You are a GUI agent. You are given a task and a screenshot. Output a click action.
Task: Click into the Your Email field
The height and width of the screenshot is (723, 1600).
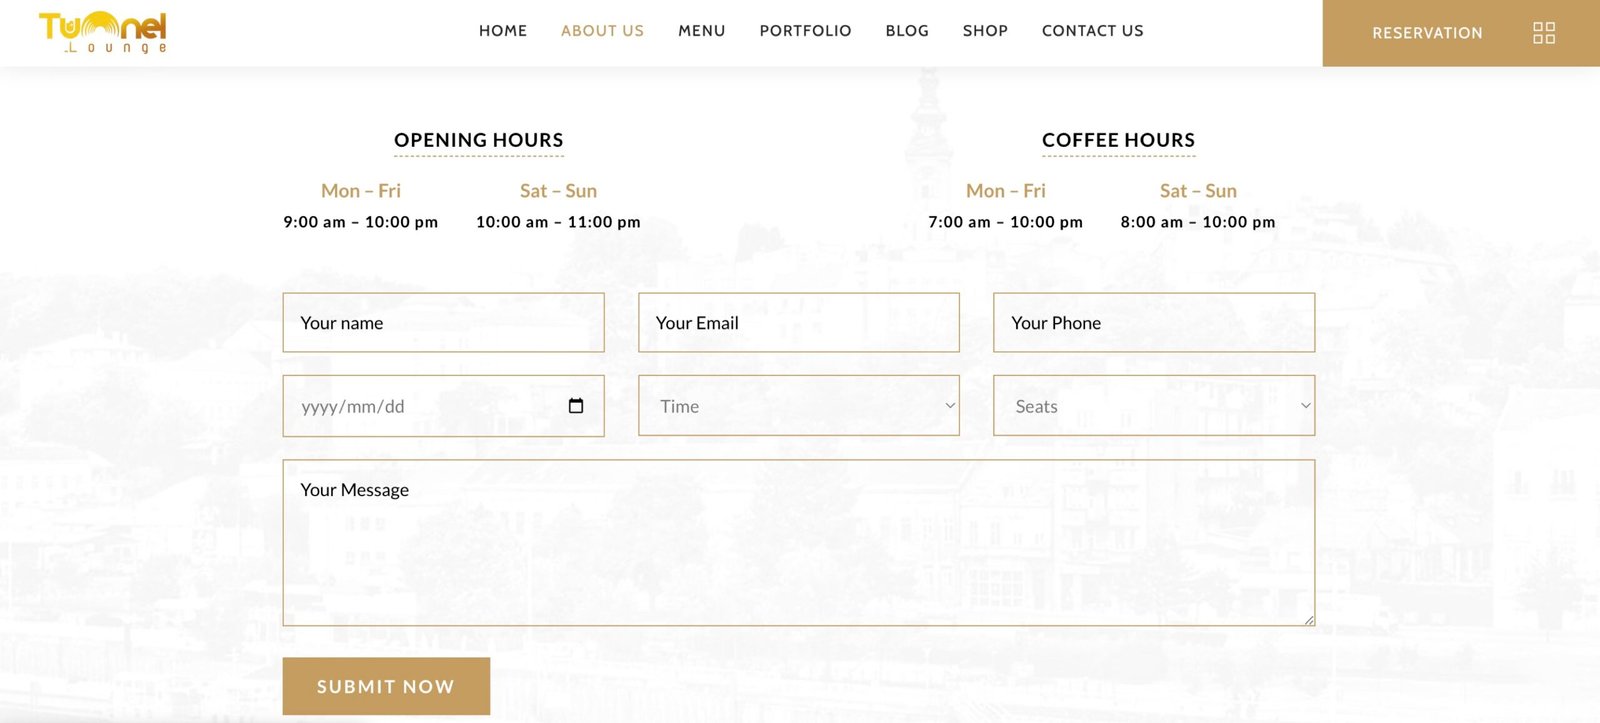click(x=798, y=323)
